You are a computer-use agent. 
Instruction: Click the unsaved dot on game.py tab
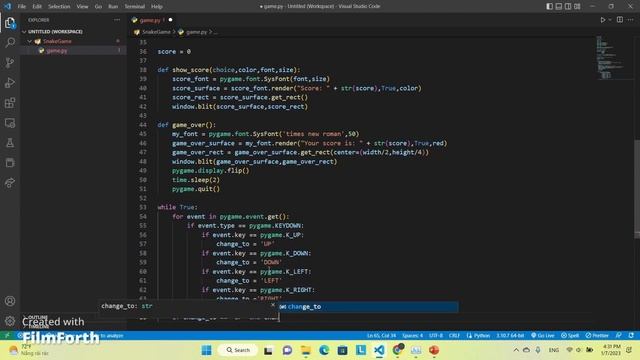[171, 20]
